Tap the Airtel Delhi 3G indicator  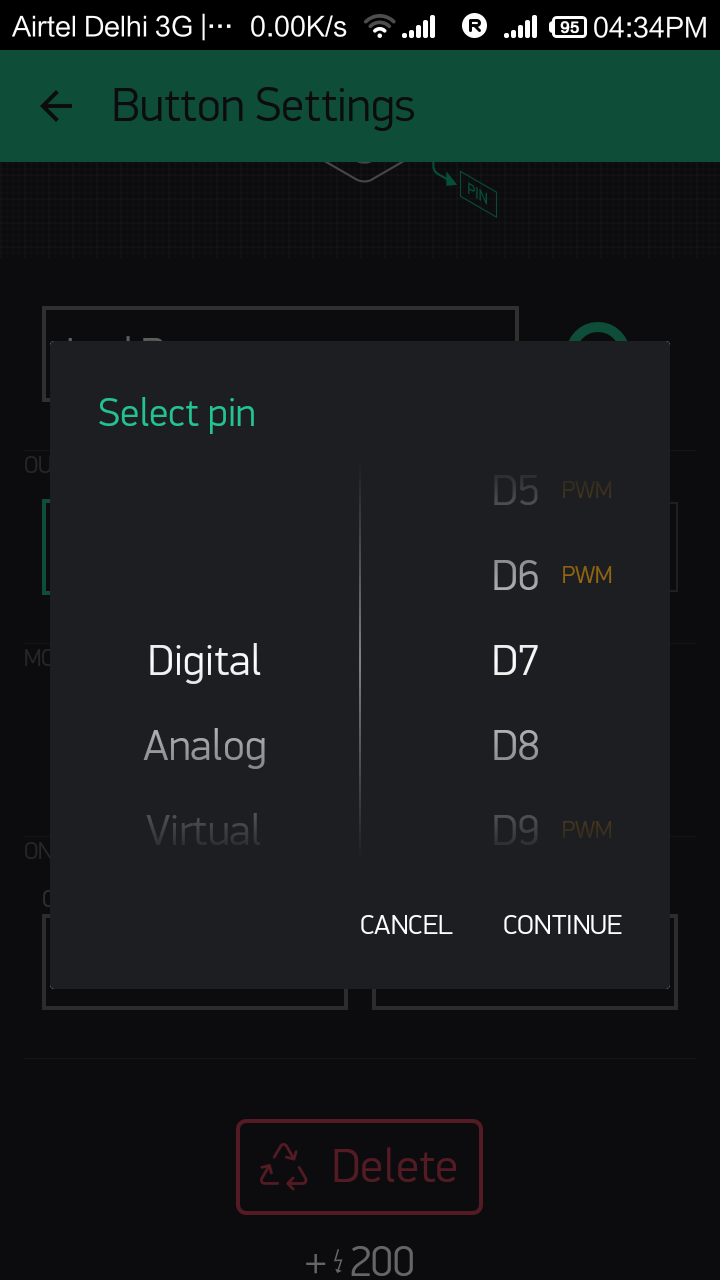(100, 25)
